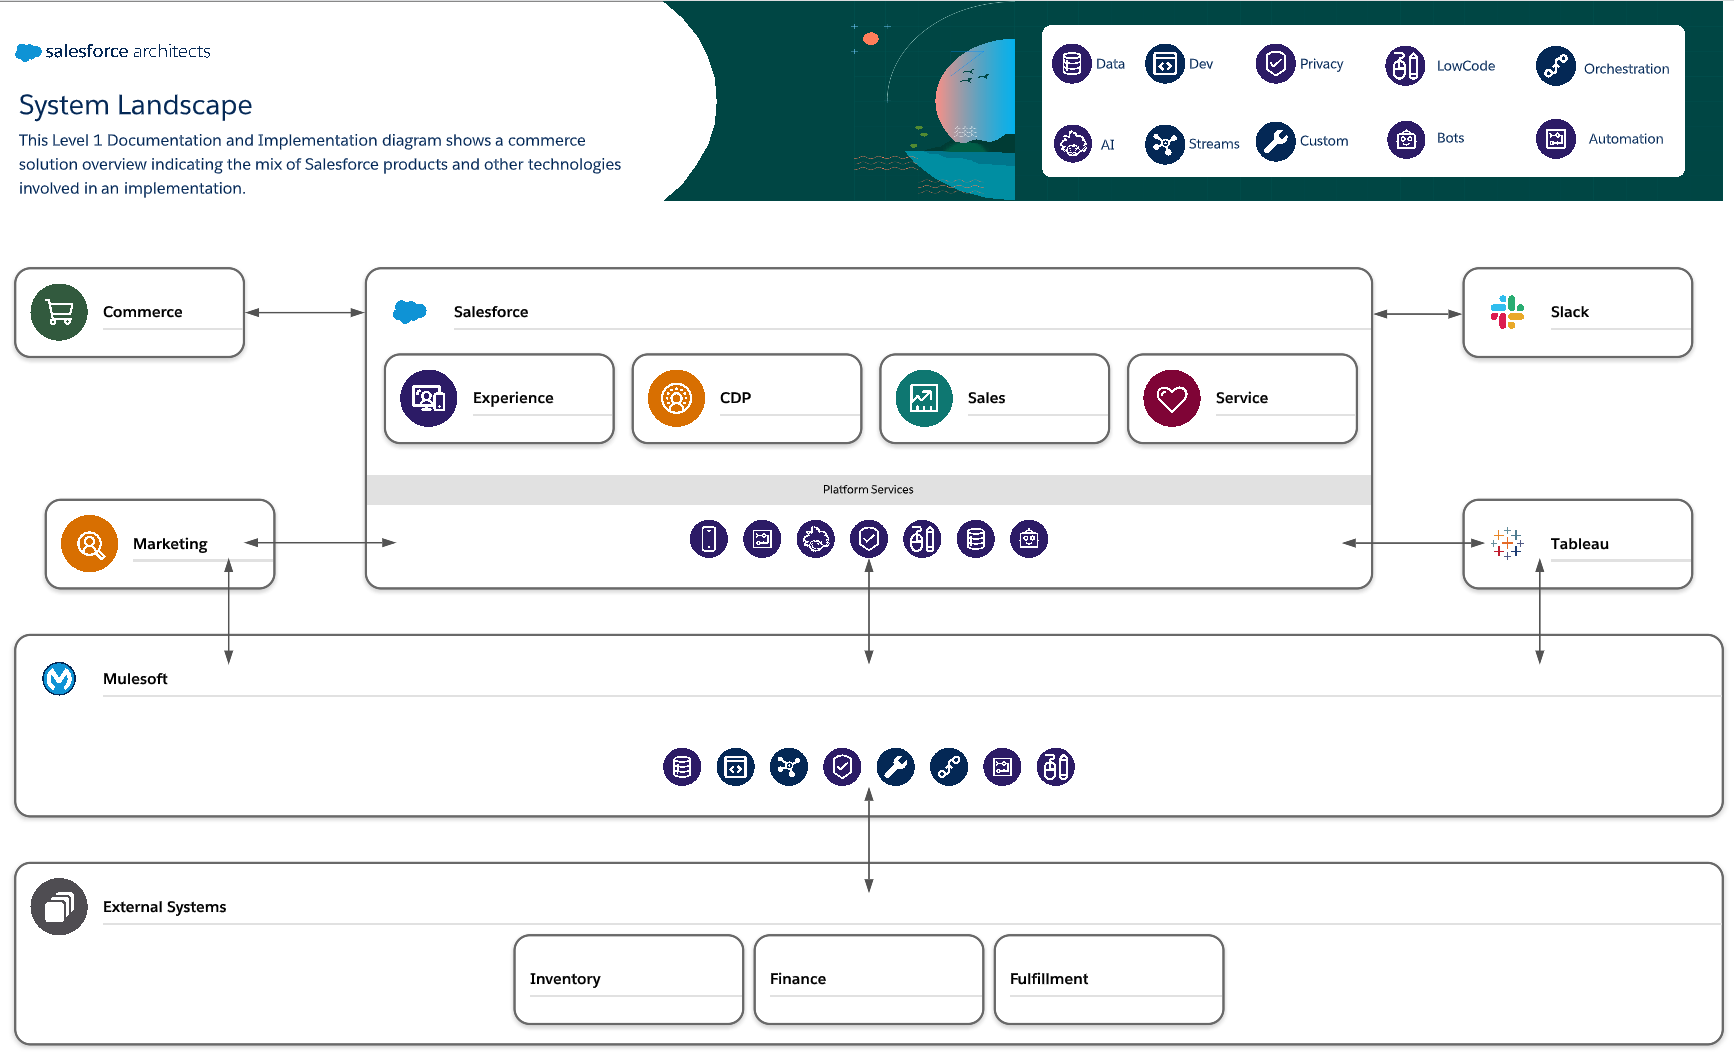Click the Service heart icon

tap(1171, 398)
